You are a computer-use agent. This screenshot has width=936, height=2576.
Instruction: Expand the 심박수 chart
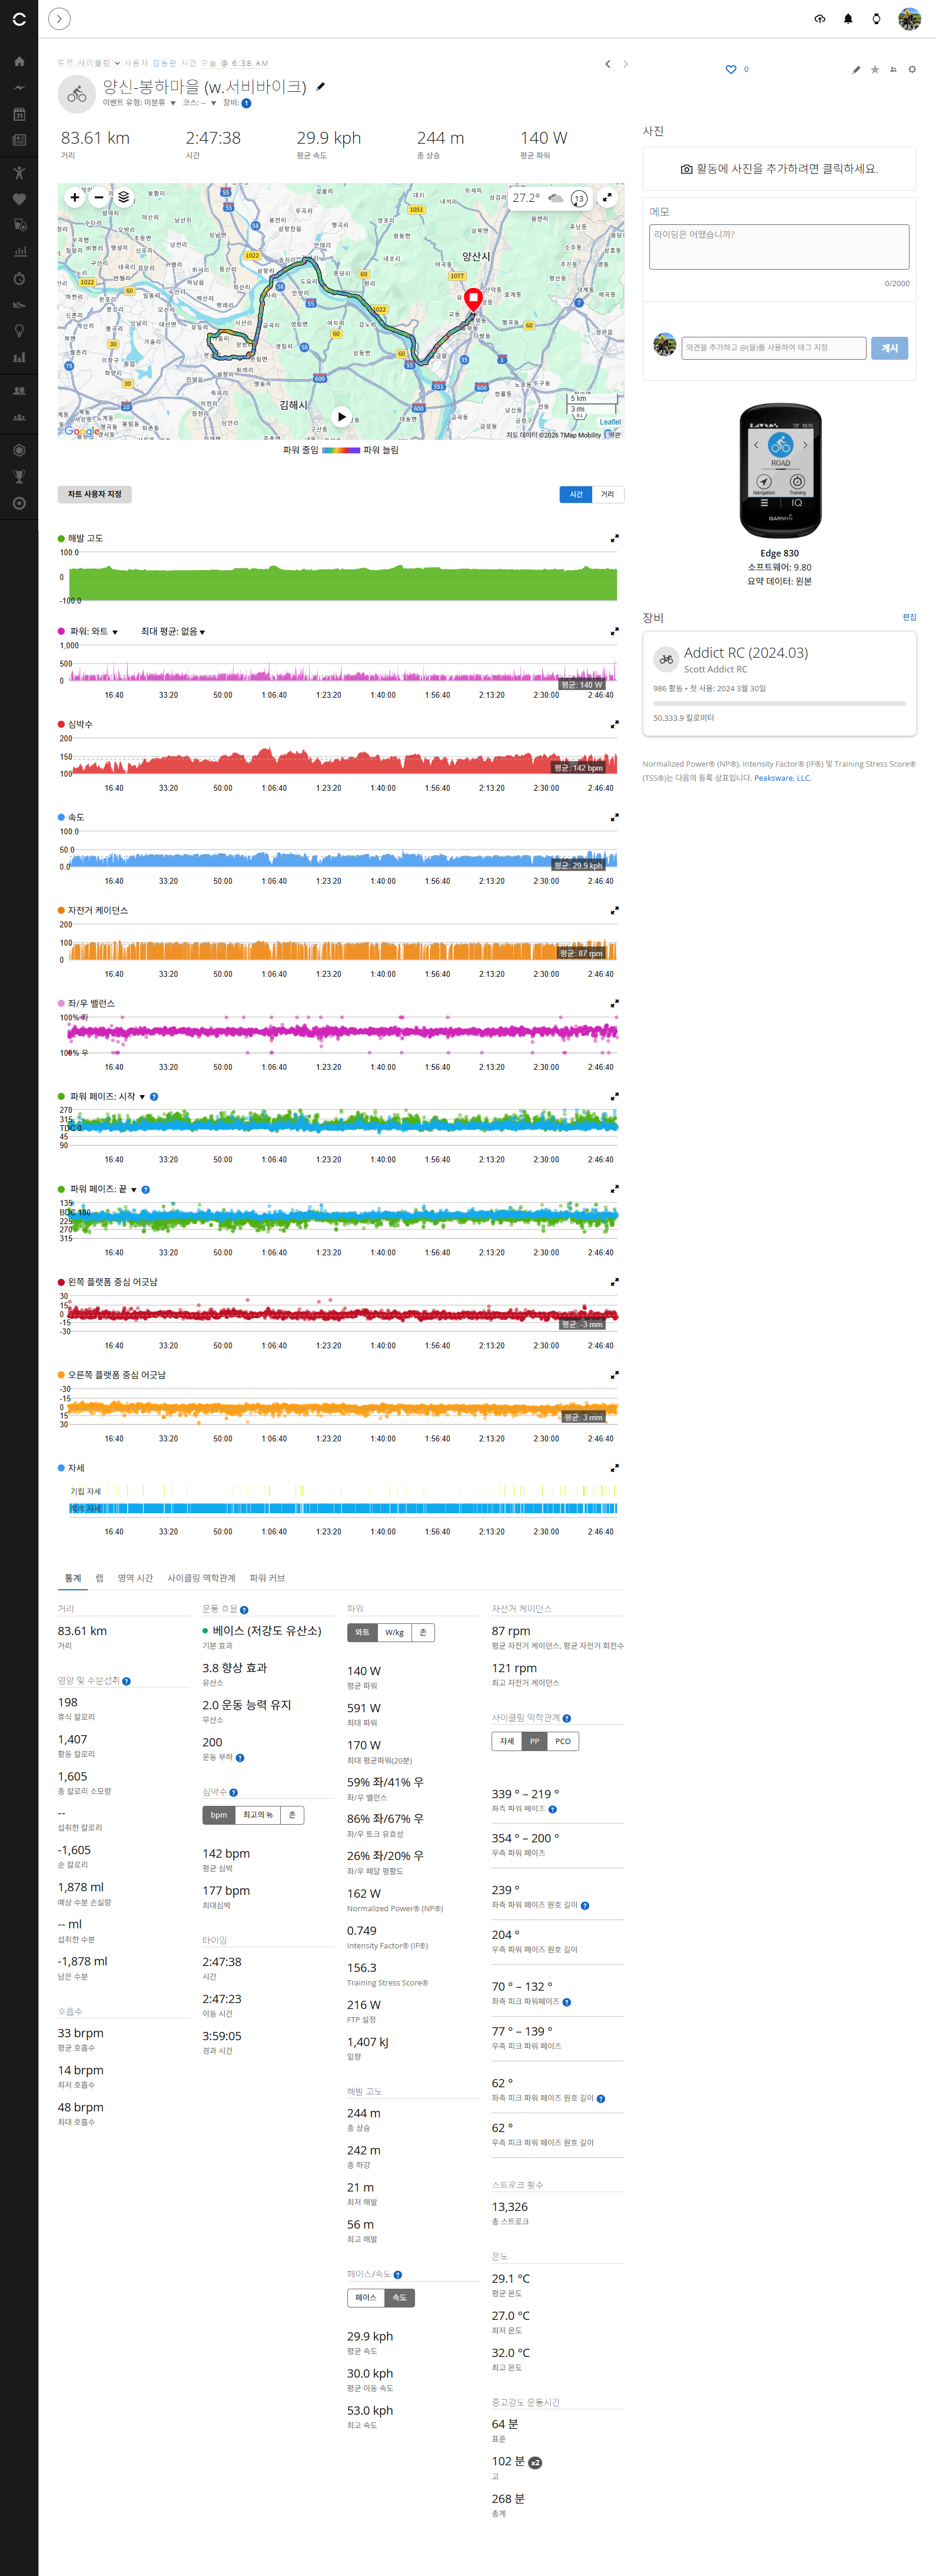(x=614, y=725)
